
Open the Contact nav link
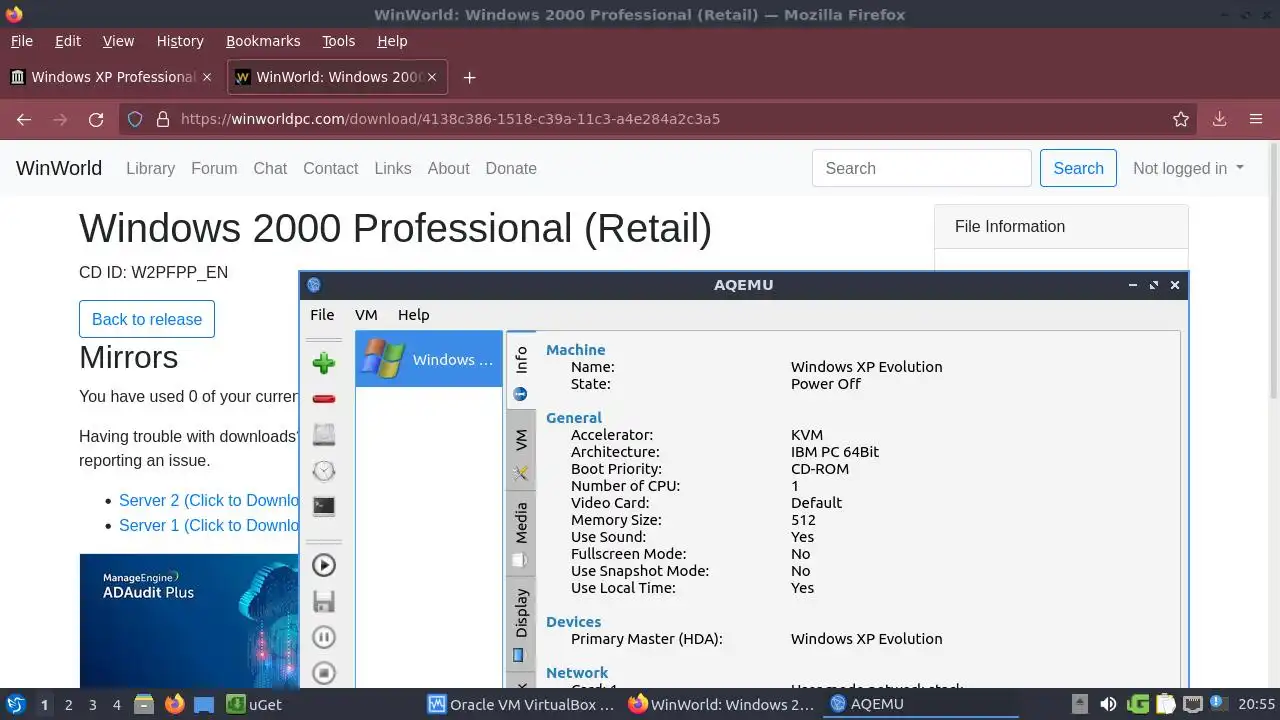(330, 168)
